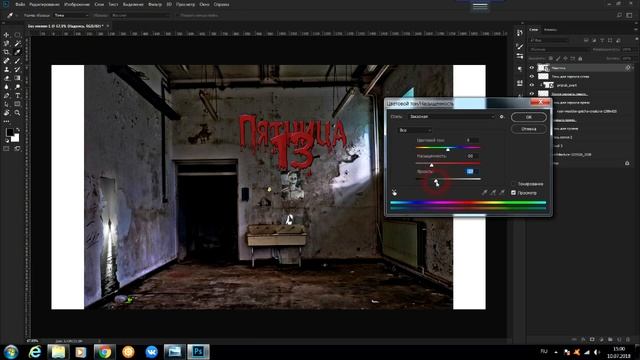Swap foreground and background colors

coord(17,130)
